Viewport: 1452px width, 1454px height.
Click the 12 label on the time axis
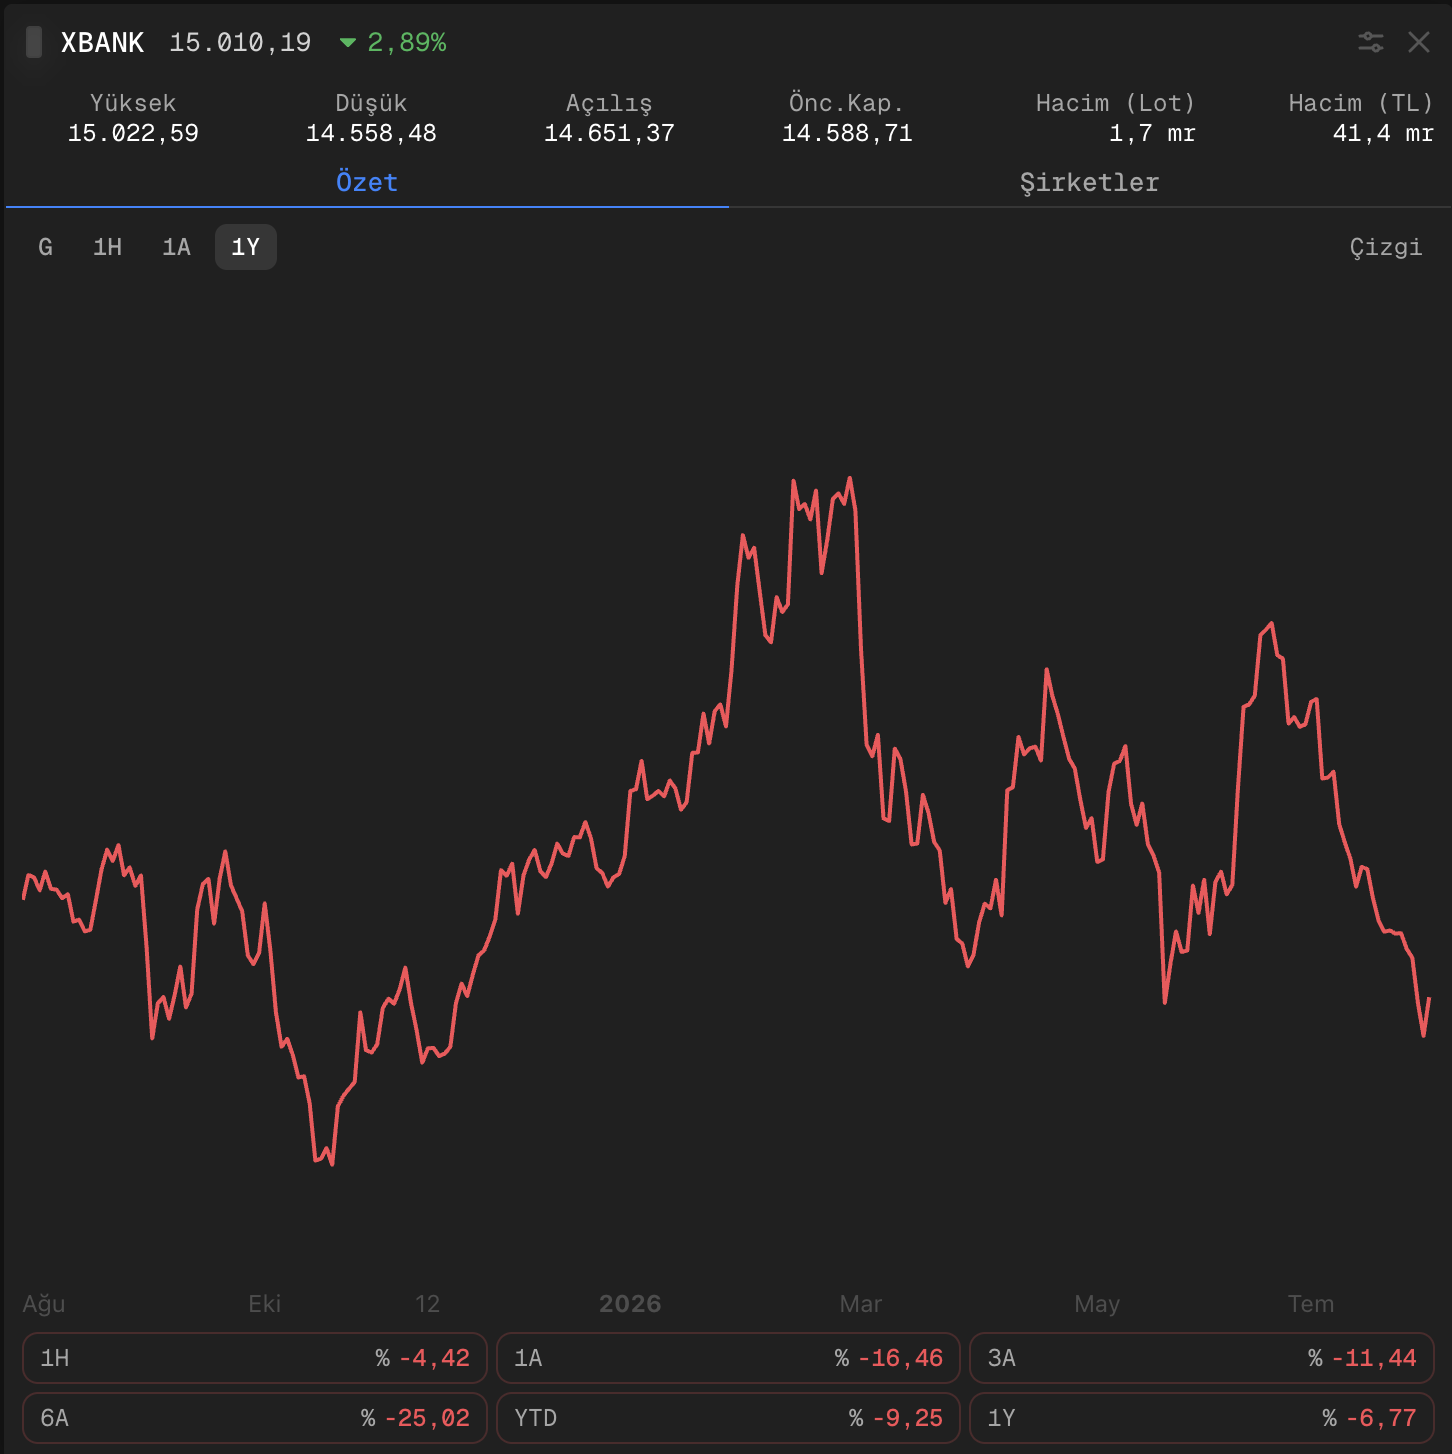(427, 1304)
